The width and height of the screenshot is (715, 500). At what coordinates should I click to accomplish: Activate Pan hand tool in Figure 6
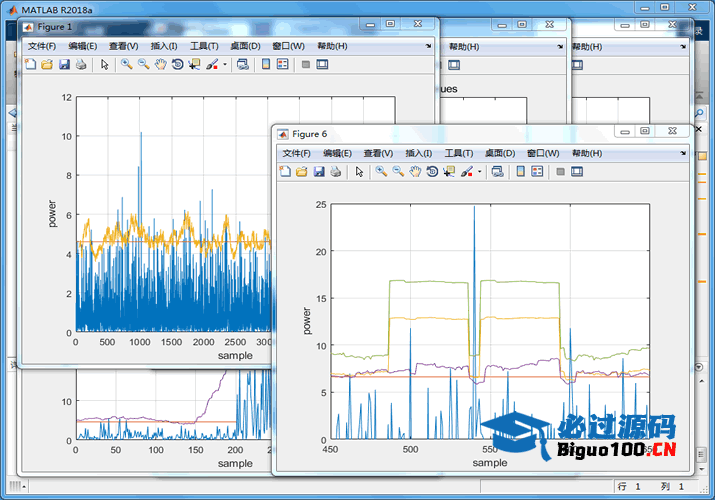(415, 171)
